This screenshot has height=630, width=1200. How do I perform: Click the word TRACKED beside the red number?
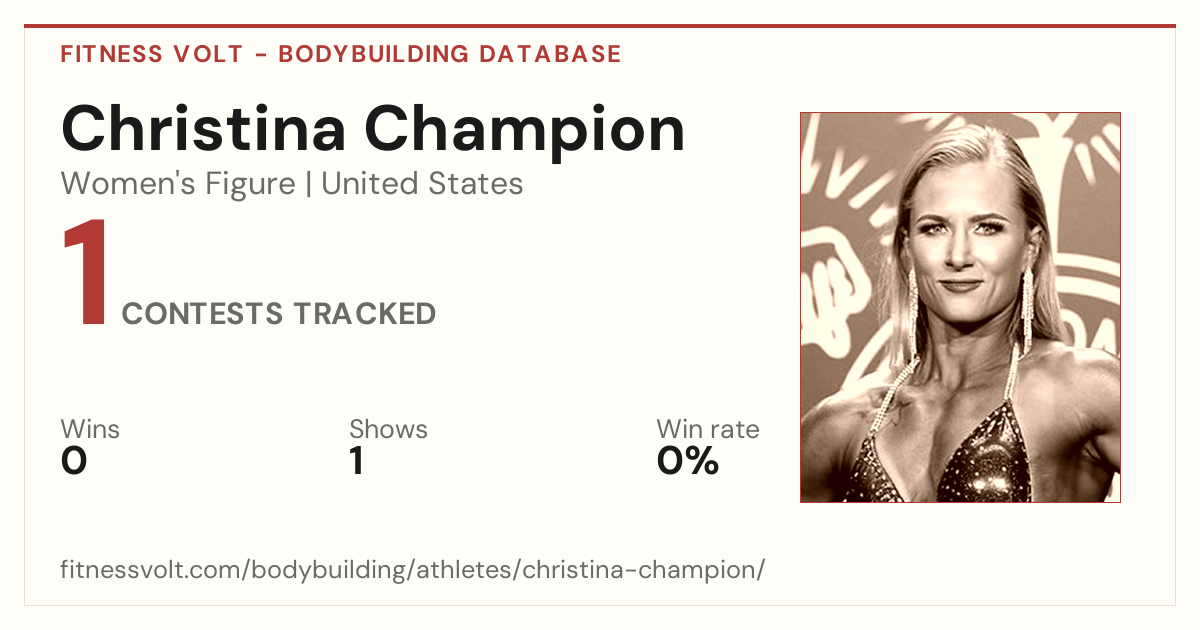(x=364, y=314)
